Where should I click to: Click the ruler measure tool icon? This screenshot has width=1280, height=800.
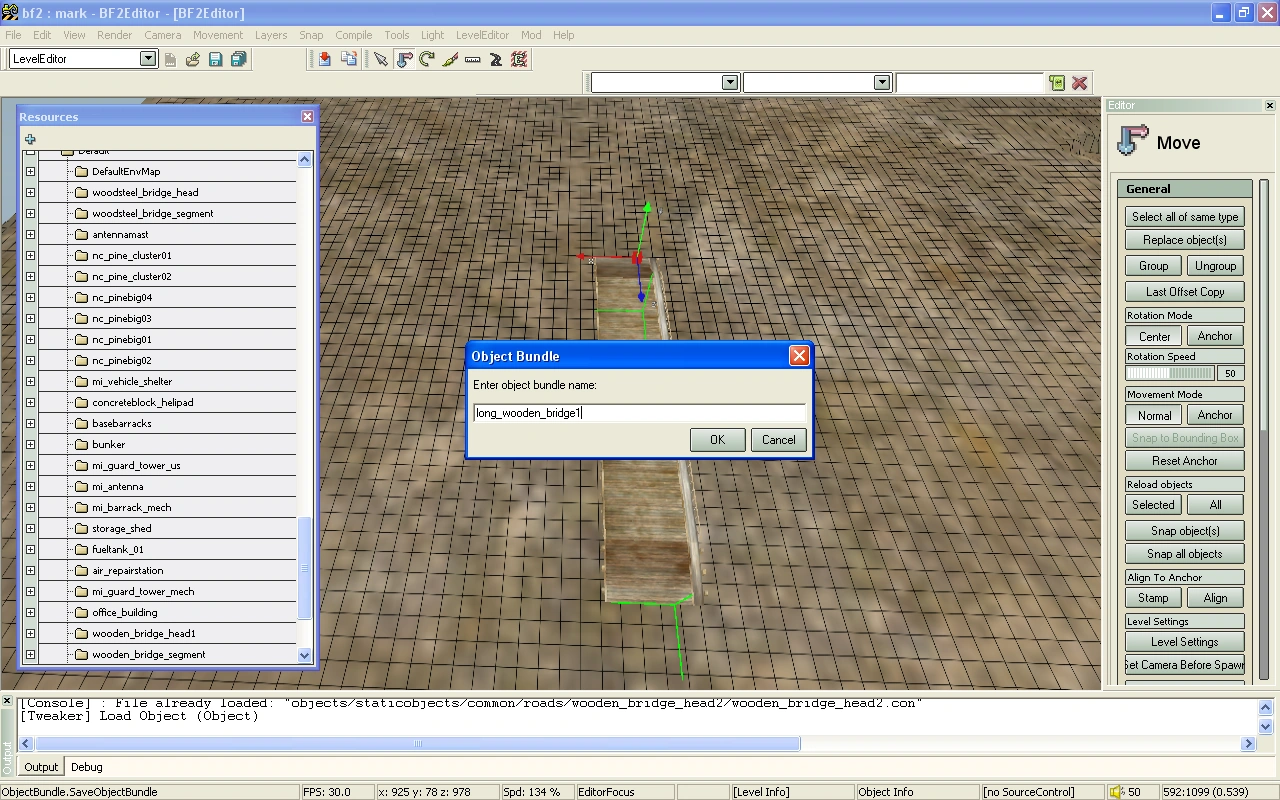[473, 60]
